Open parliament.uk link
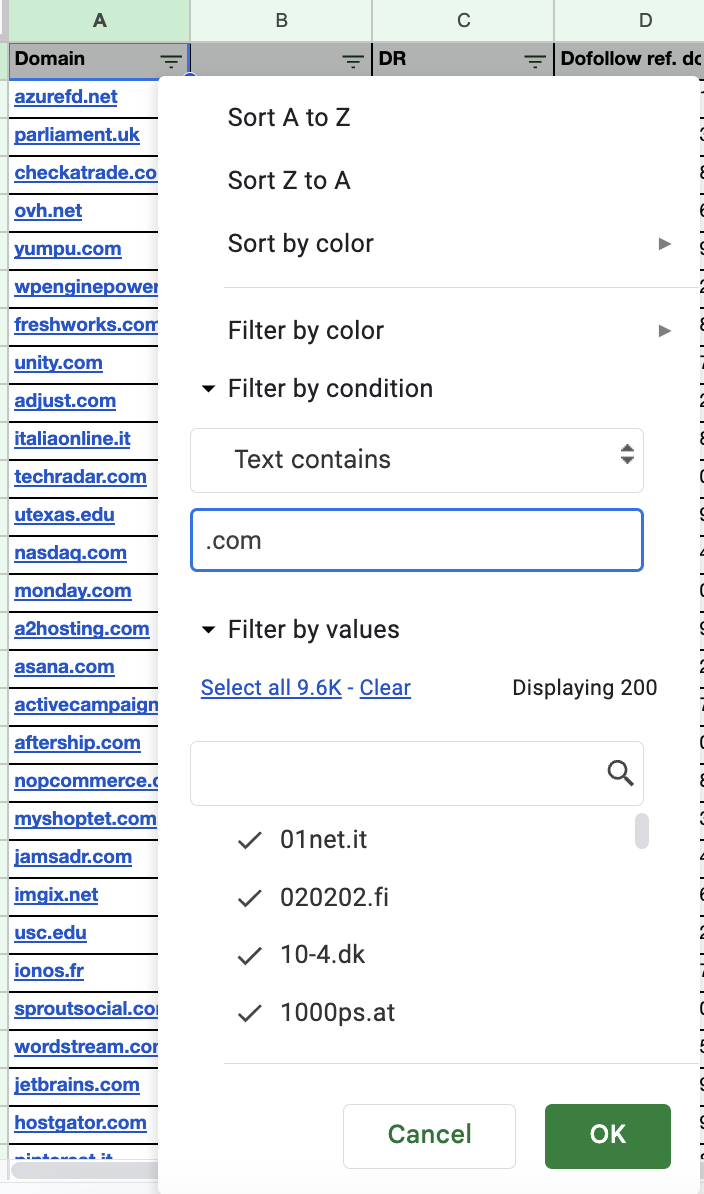Image resolution: width=704 pixels, height=1194 pixels. [x=77, y=135]
